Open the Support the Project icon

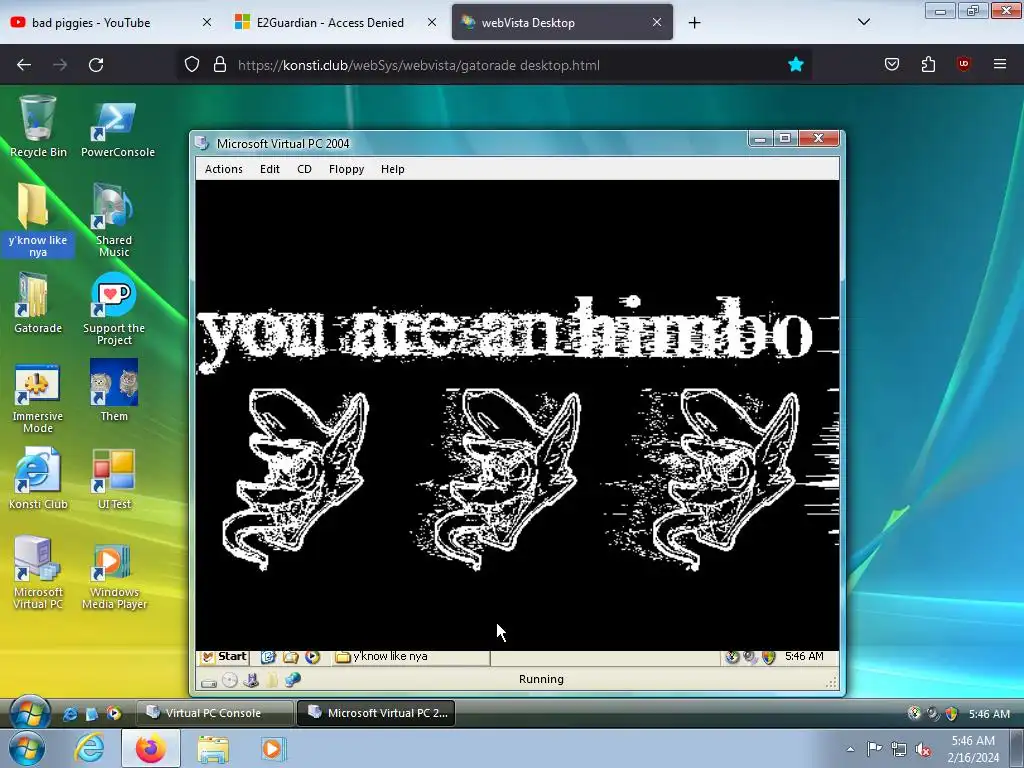pos(114,309)
